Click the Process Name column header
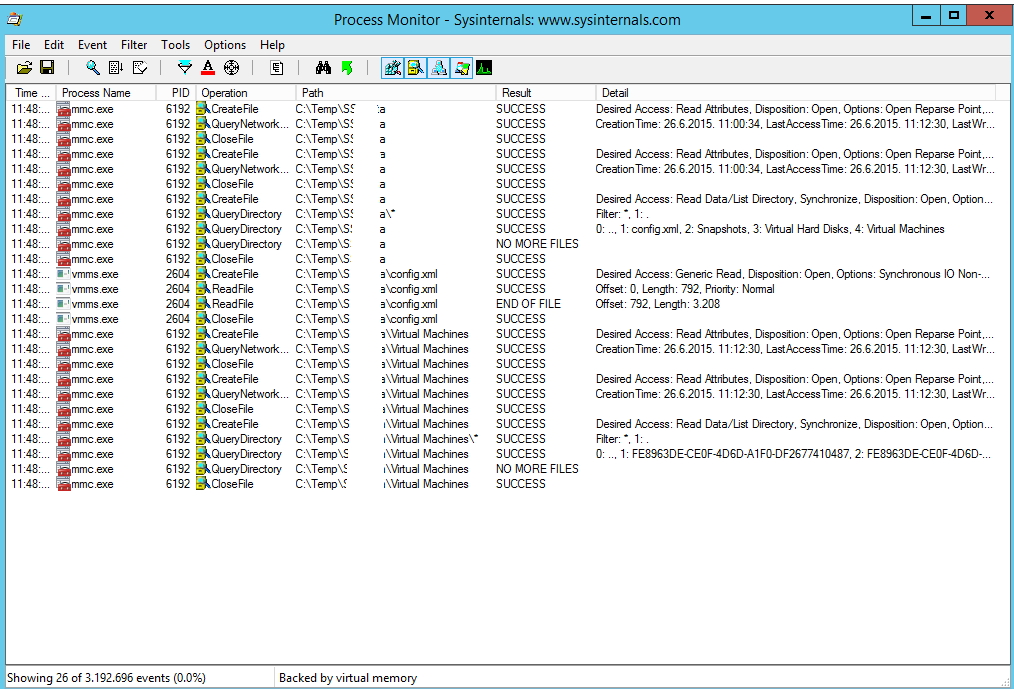Viewport: 1014px width, 689px height. (x=106, y=93)
